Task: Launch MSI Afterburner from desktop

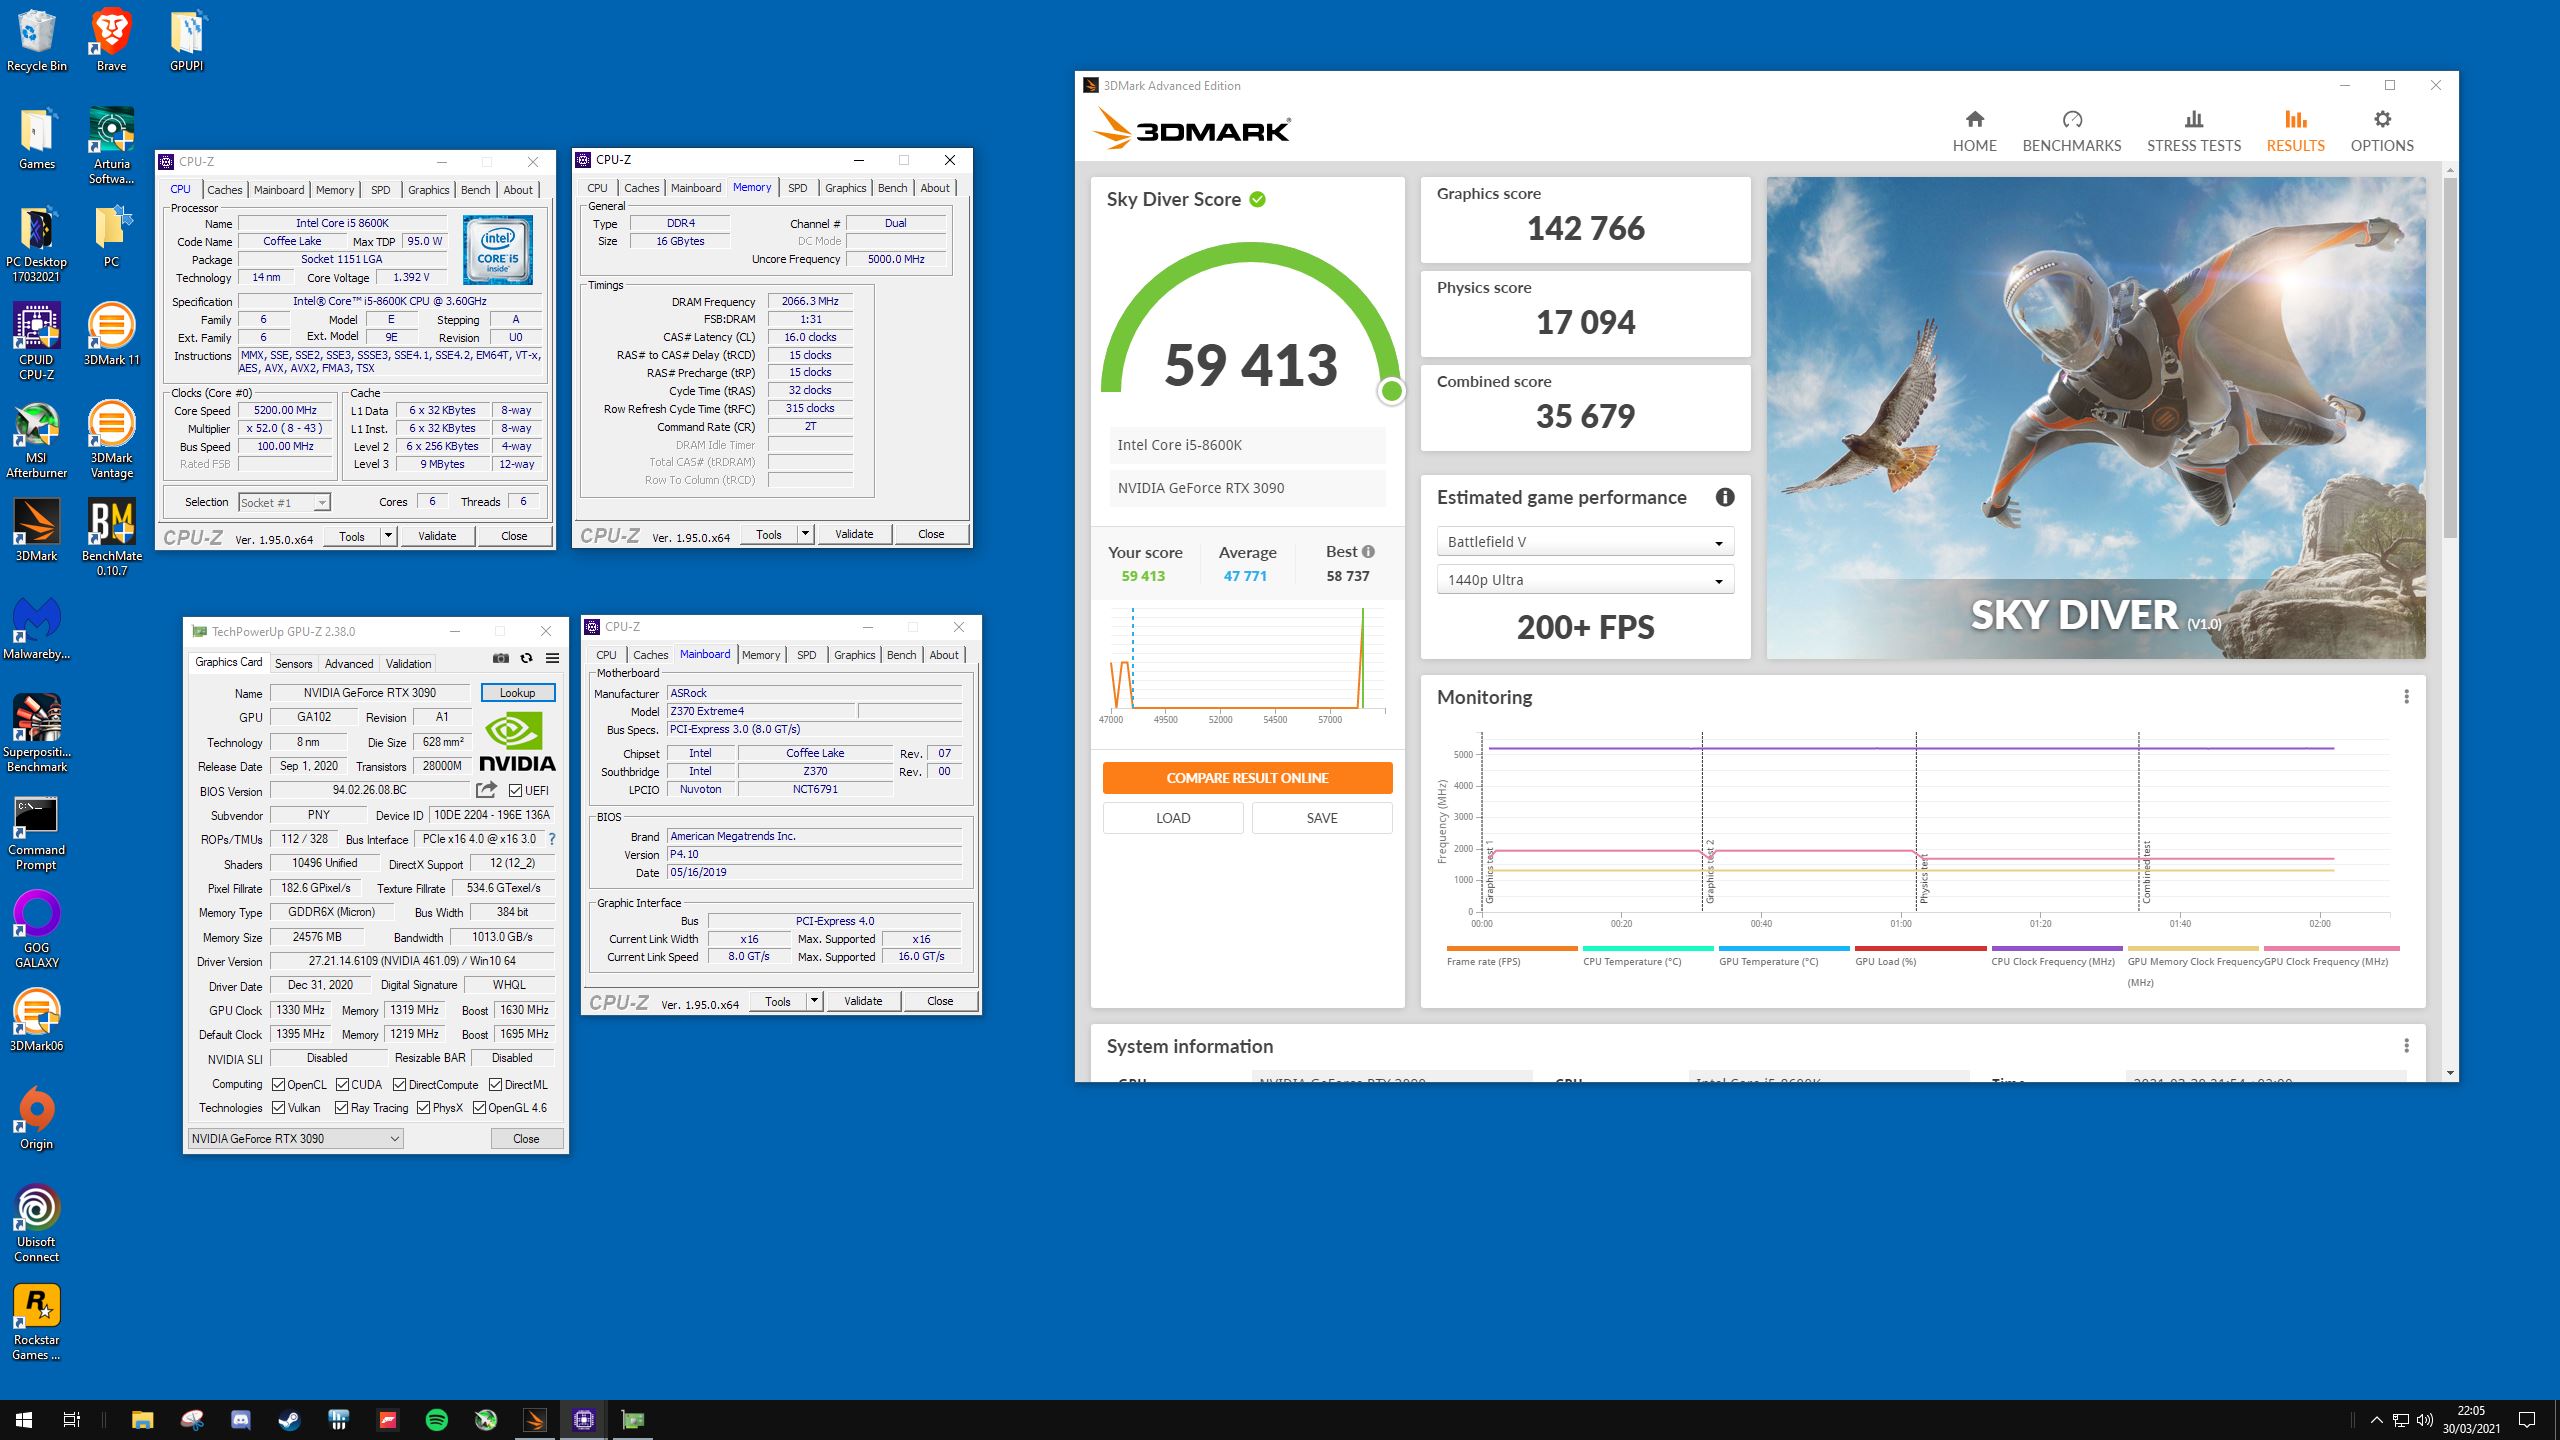Action: (37, 440)
